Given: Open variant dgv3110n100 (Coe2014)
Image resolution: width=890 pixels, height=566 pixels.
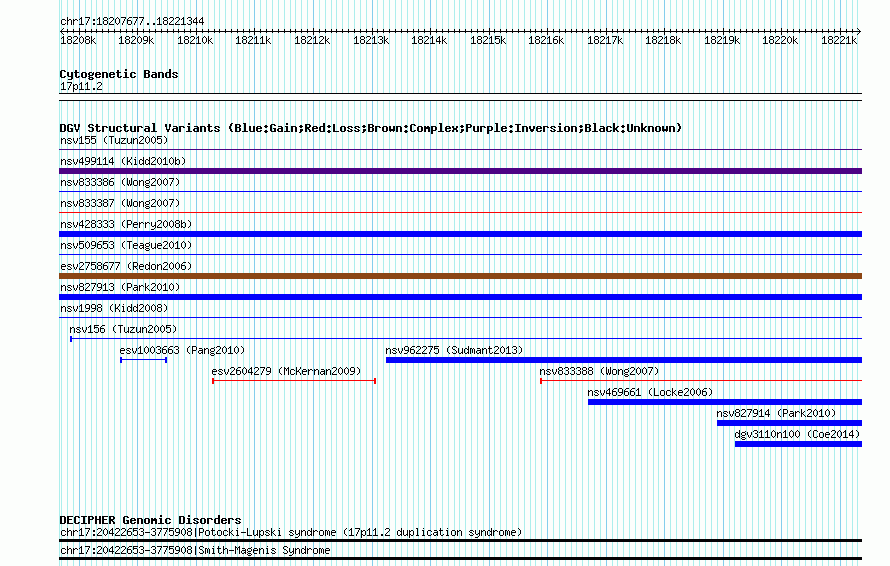Looking at the screenshot, I should (797, 434).
